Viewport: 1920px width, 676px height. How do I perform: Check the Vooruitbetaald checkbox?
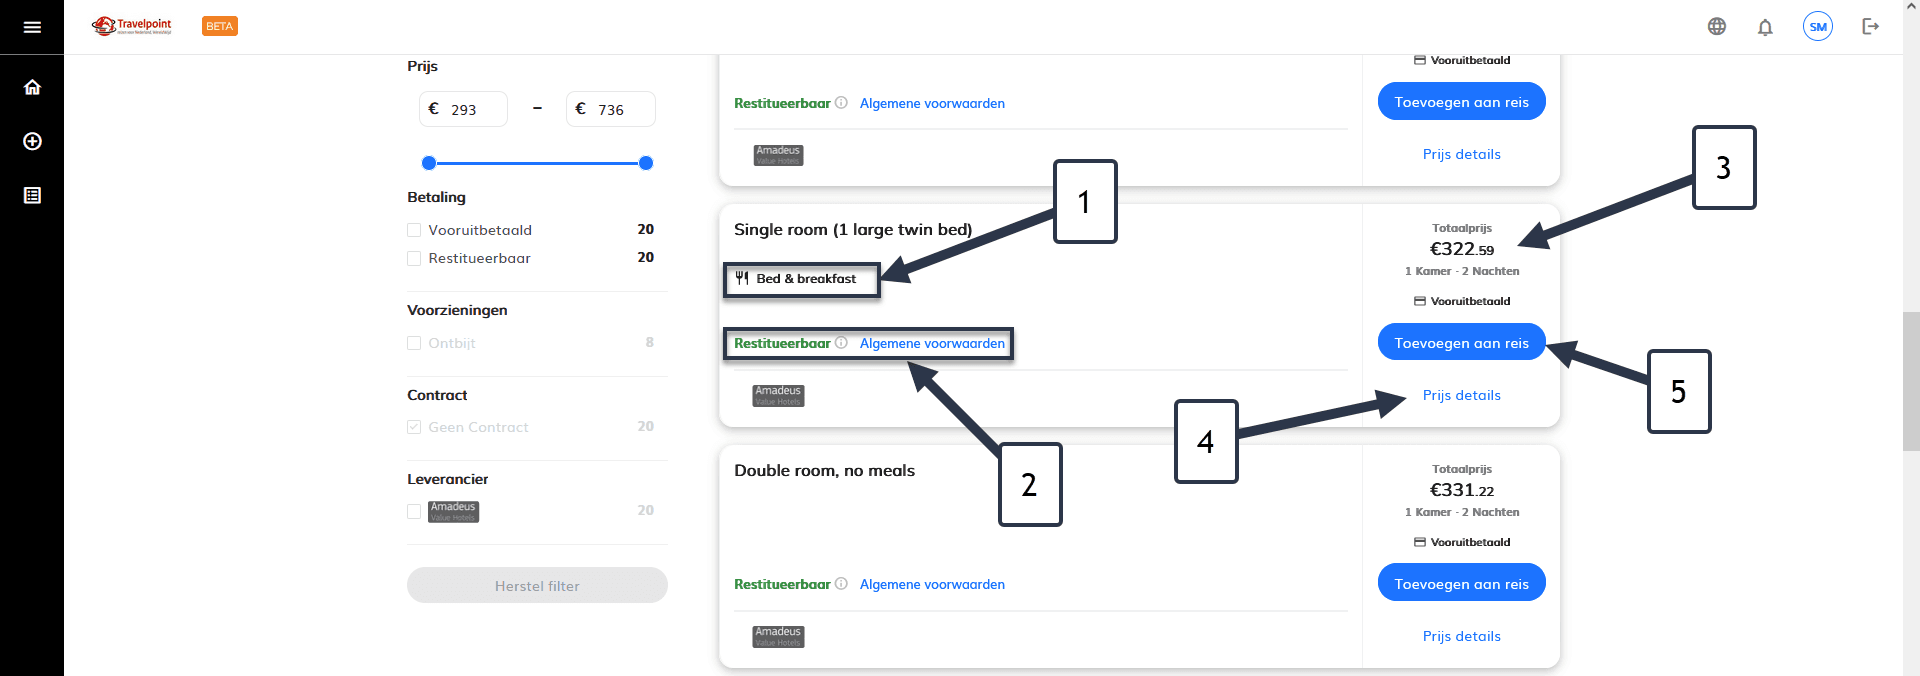(414, 230)
